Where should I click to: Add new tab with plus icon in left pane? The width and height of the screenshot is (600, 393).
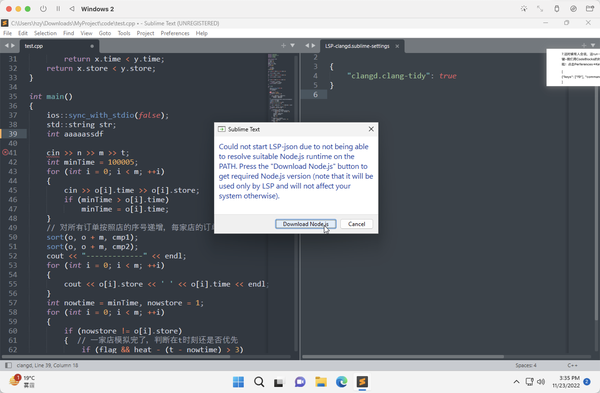(283, 46)
